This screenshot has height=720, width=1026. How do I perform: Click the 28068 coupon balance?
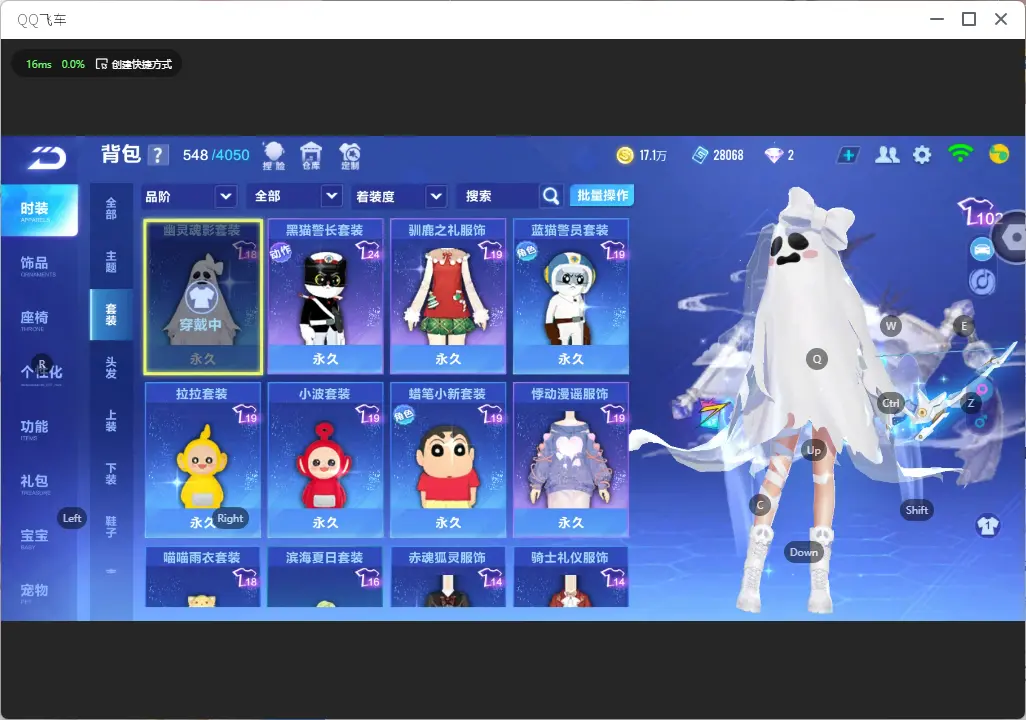click(728, 155)
